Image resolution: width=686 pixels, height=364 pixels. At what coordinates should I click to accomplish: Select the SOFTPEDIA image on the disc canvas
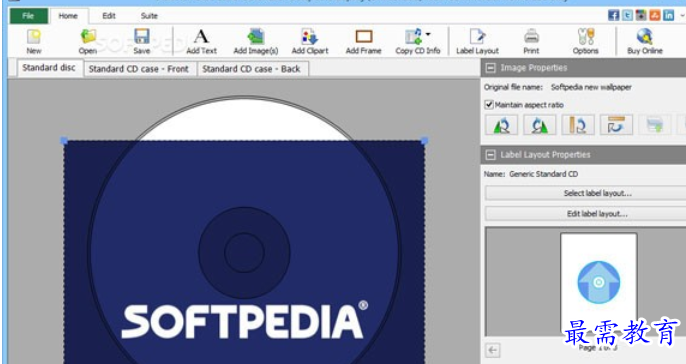click(244, 252)
